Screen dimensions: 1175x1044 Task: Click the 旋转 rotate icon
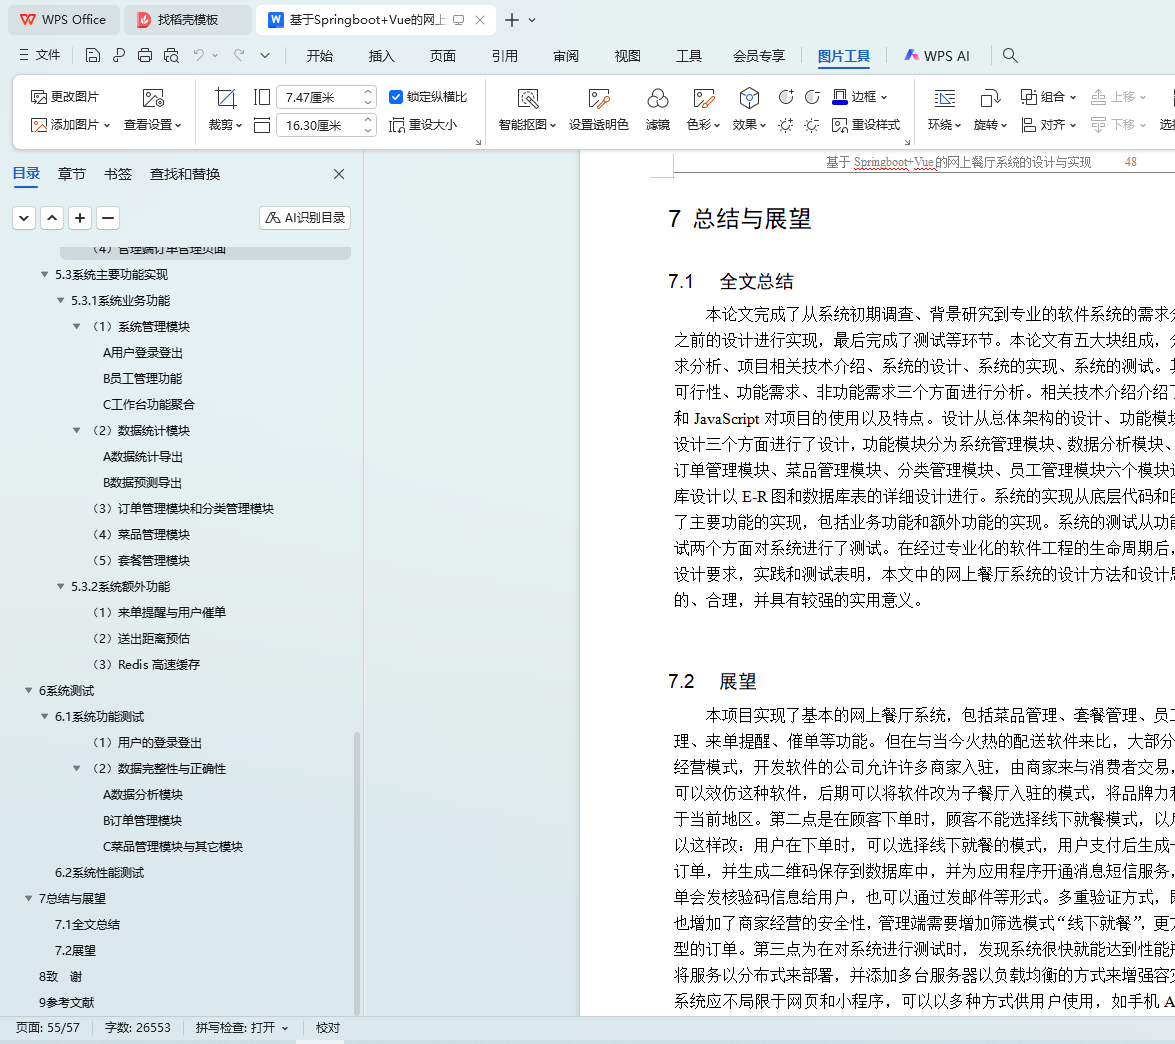[990, 98]
